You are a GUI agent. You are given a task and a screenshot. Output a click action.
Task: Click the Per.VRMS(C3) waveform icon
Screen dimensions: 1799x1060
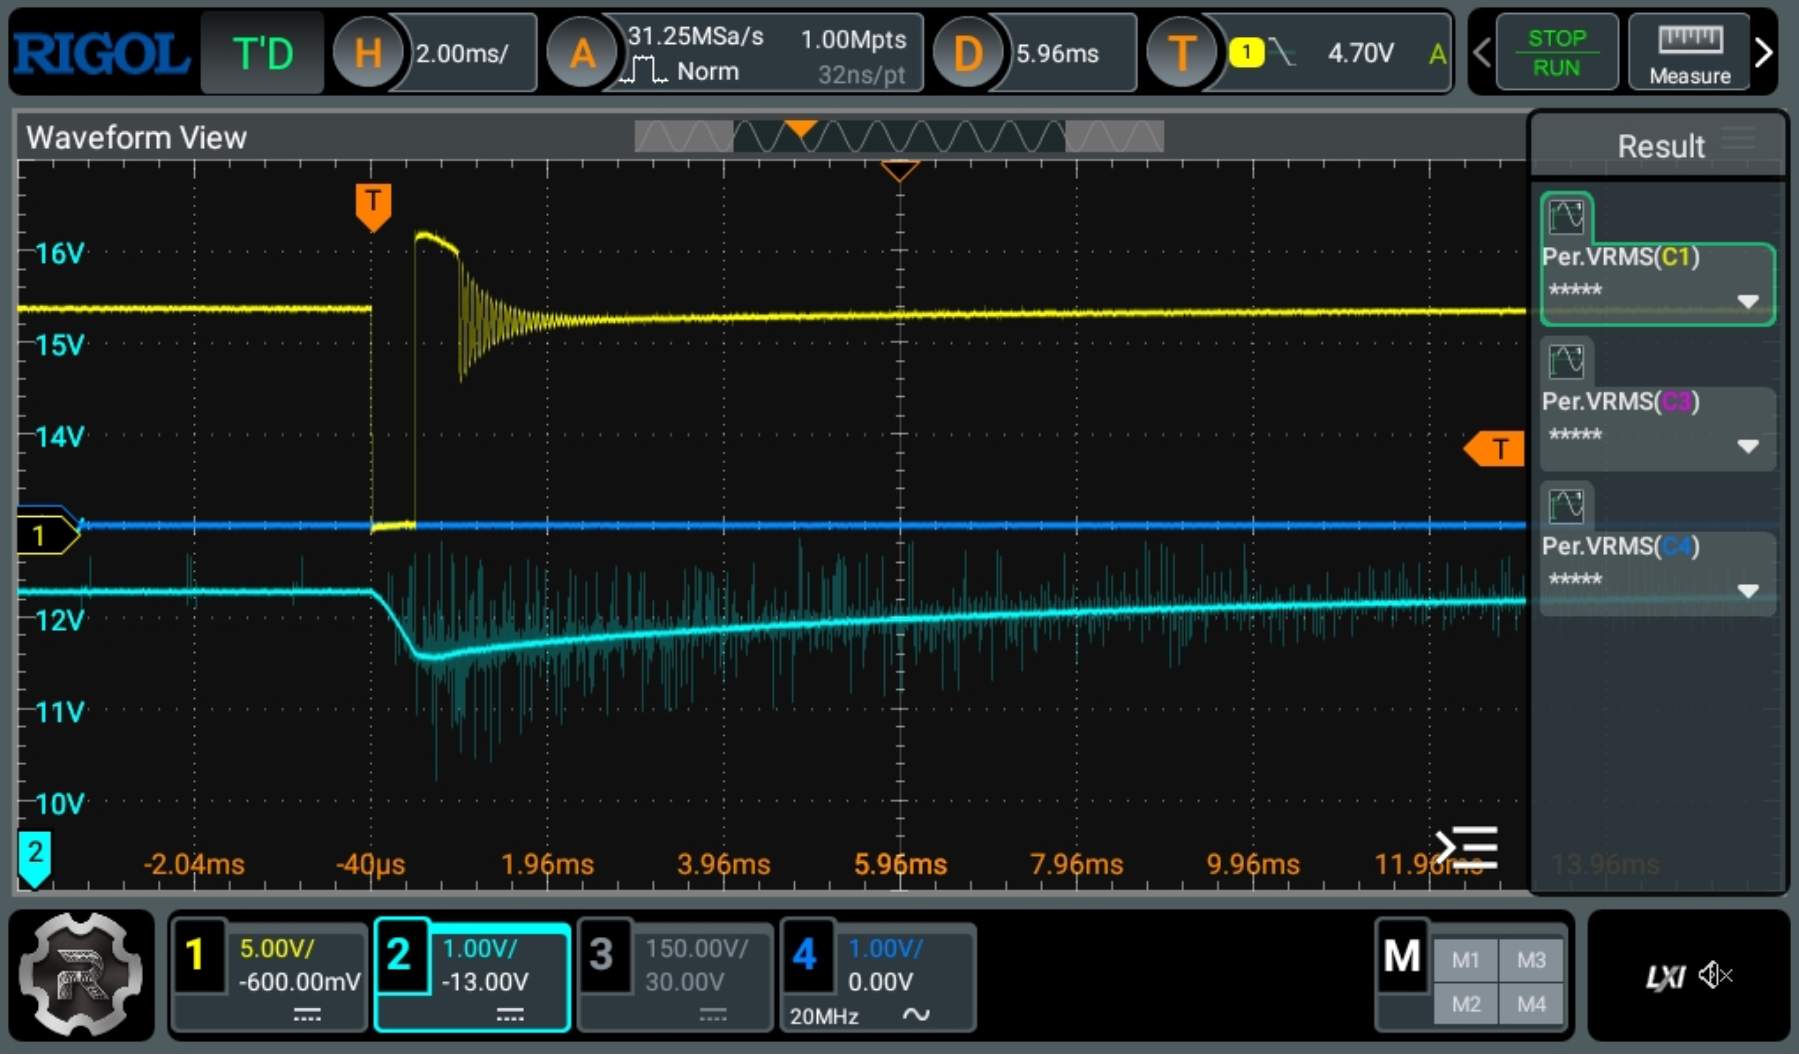(x=1566, y=361)
